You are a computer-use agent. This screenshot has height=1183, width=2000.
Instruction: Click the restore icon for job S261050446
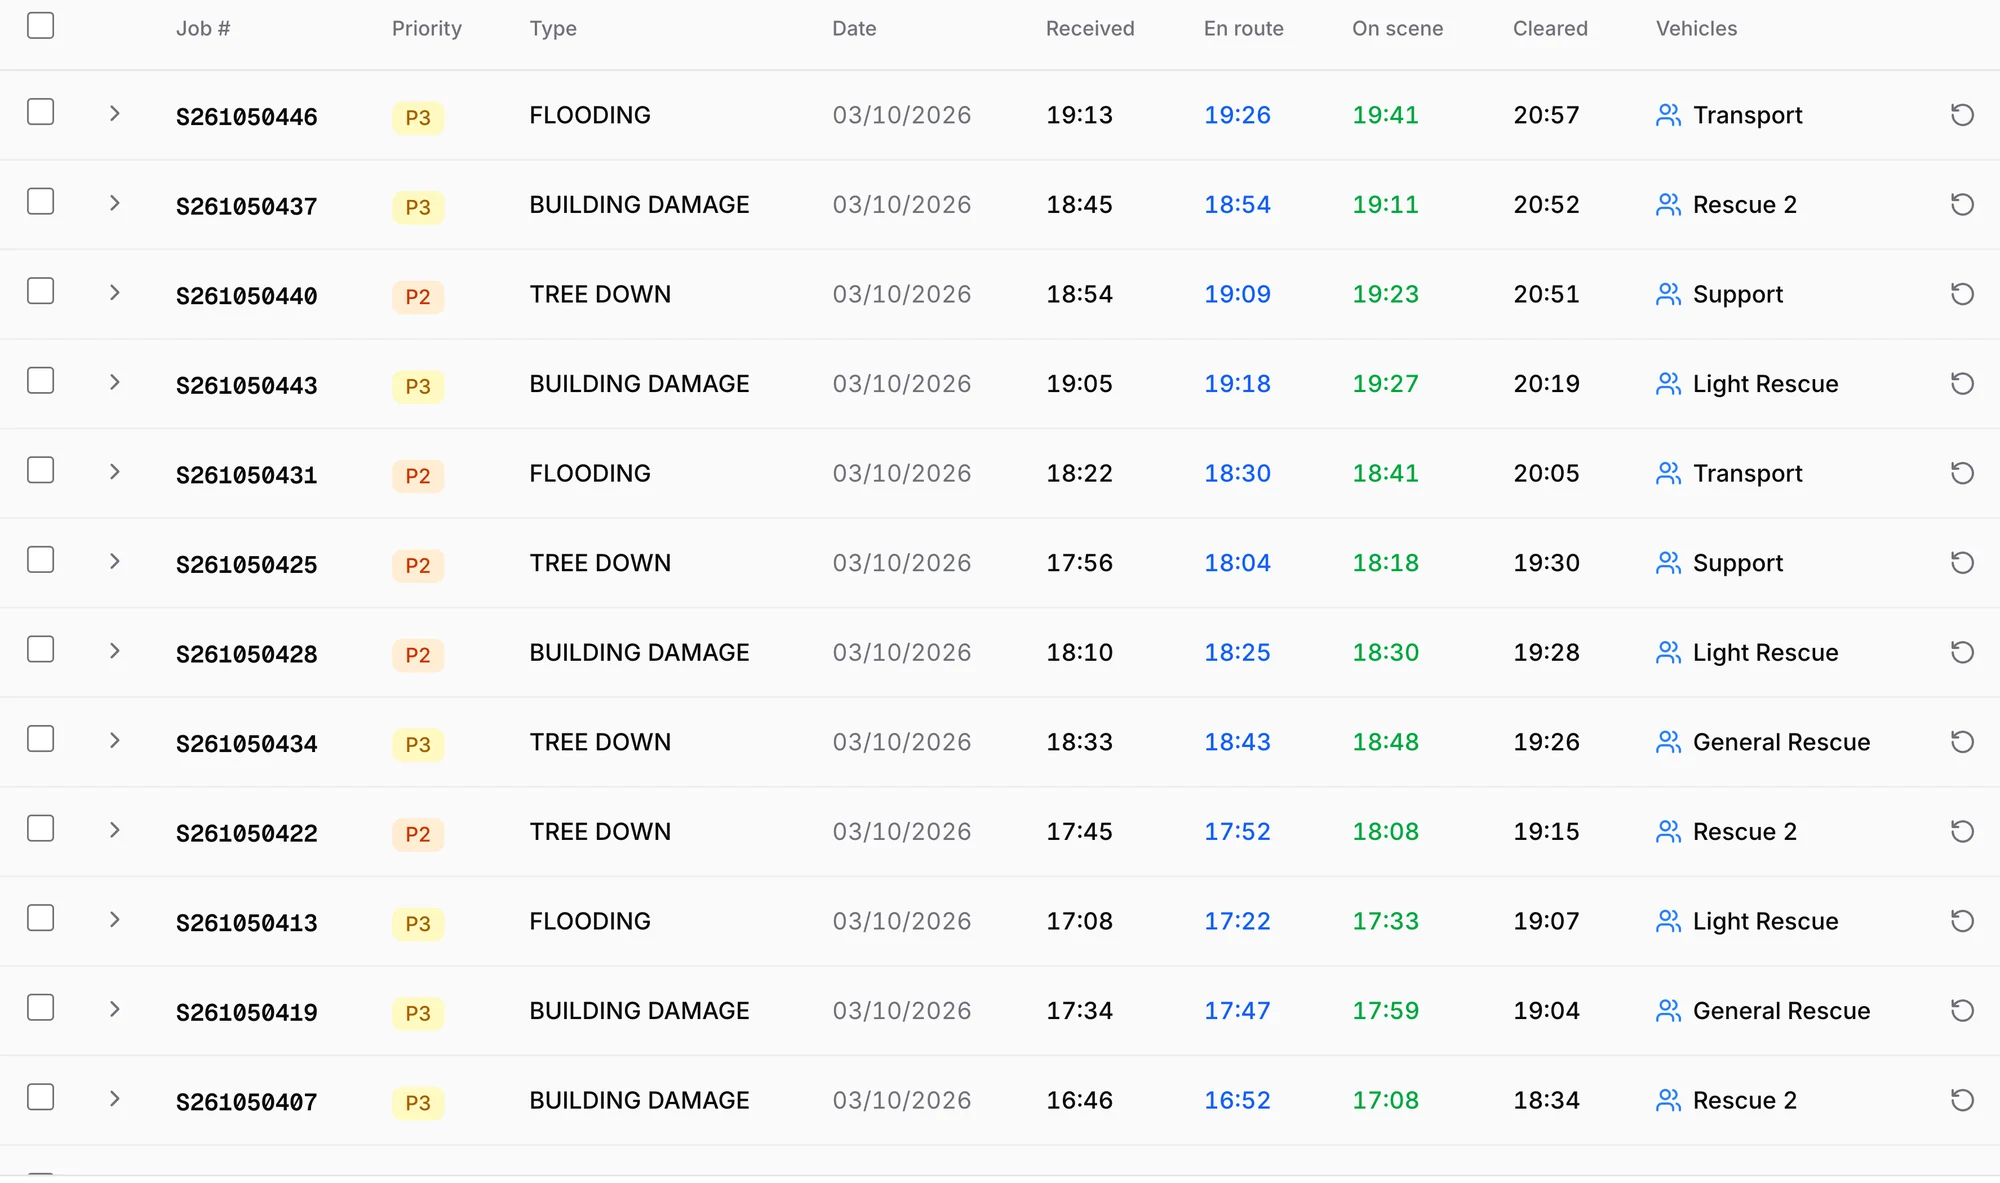click(x=1962, y=115)
